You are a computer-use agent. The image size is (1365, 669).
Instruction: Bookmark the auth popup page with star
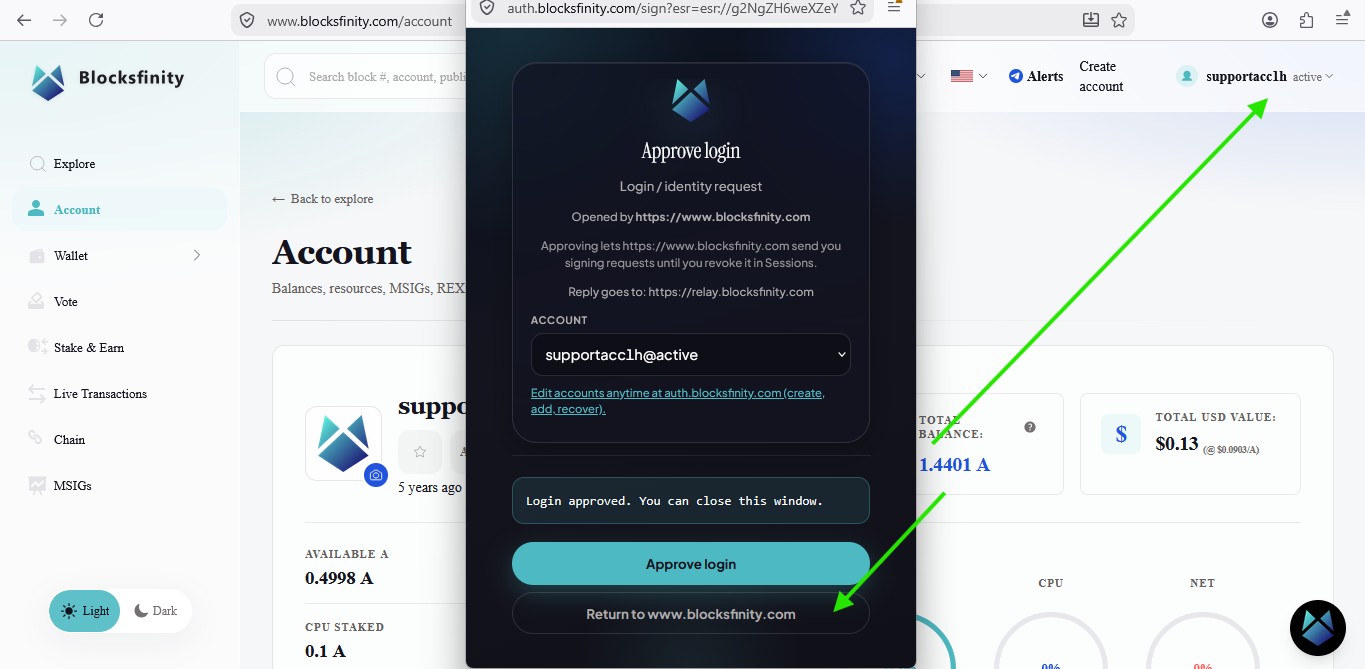pos(857,8)
